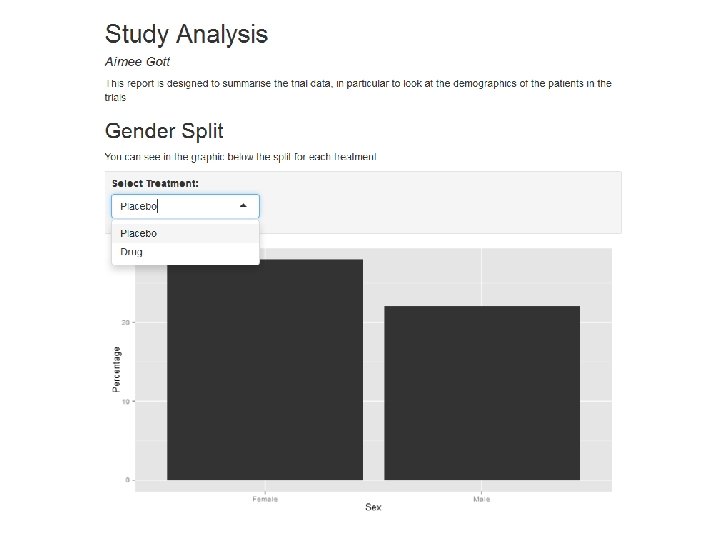Click the Percentage y-axis label
Screen dimensions: 720x540
pyautogui.click(x=117, y=368)
